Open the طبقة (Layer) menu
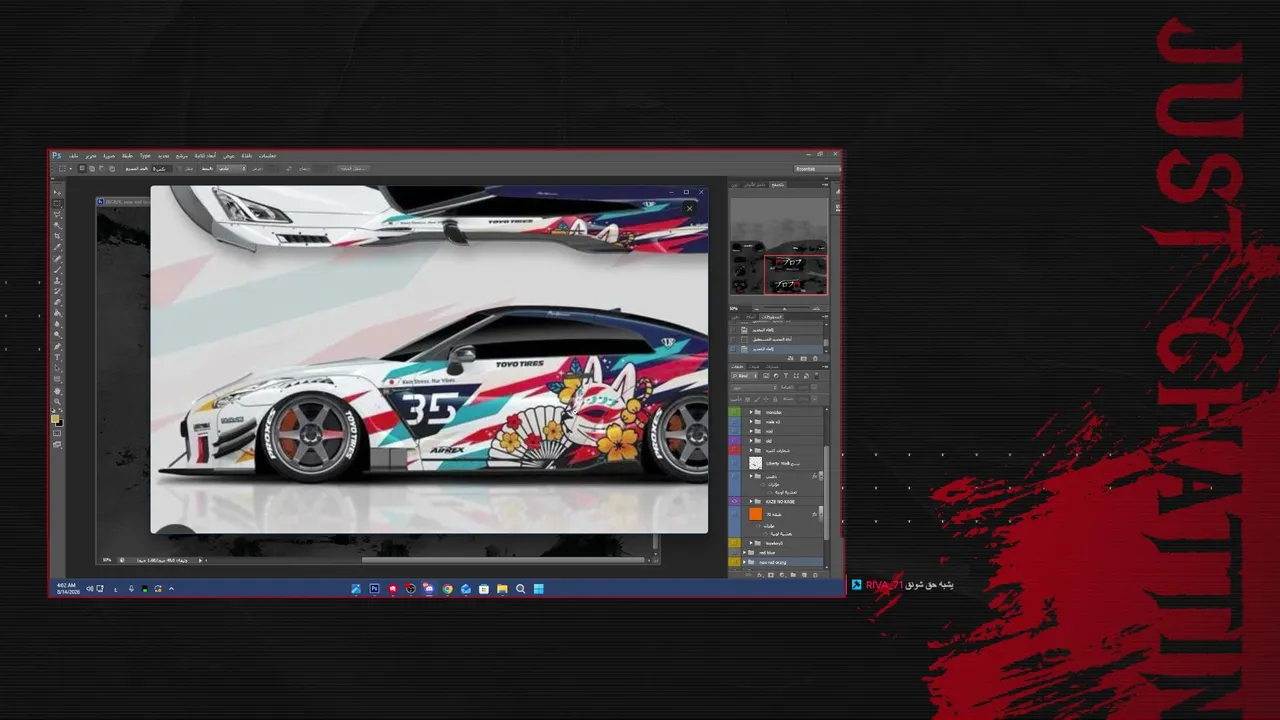The height and width of the screenshot is (720, 1280). (127, 156)
